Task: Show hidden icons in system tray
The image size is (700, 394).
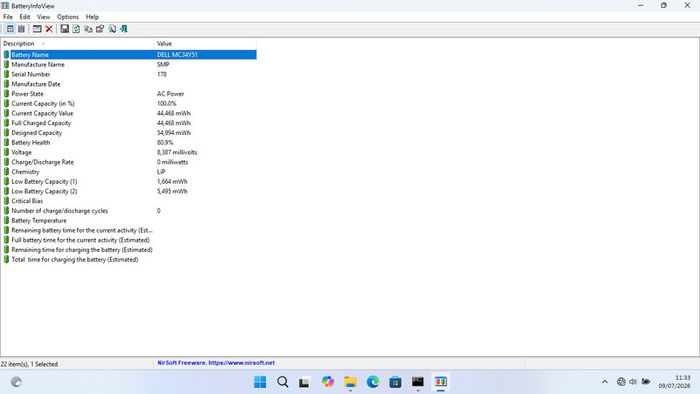Action: (x=604, y=382)
